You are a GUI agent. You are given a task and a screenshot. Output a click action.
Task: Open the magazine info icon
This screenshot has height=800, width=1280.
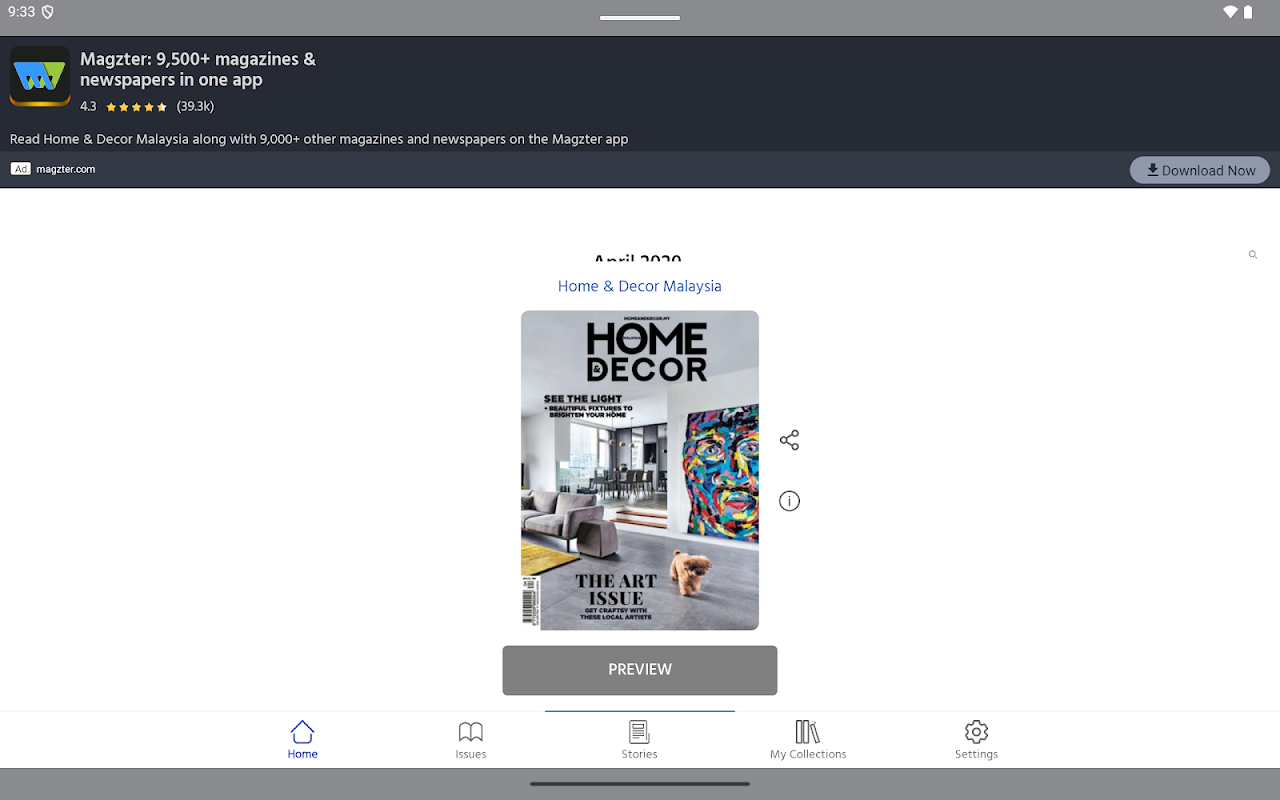tap(789, 501)
